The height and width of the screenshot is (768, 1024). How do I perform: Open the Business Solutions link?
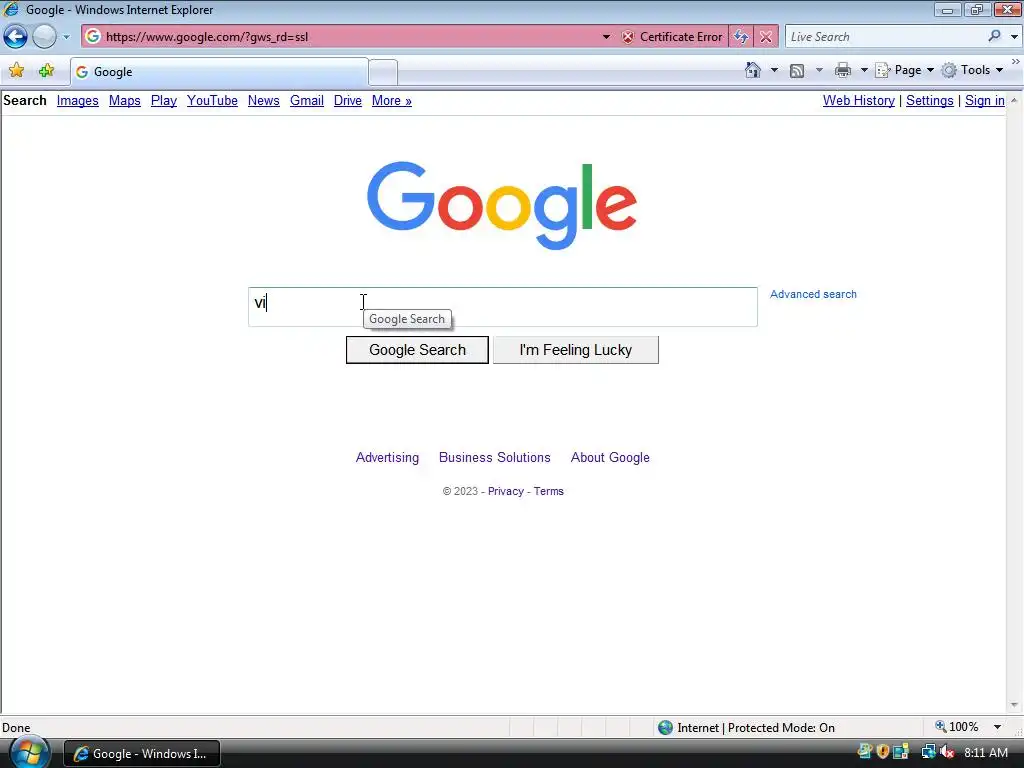click(494, 457)
